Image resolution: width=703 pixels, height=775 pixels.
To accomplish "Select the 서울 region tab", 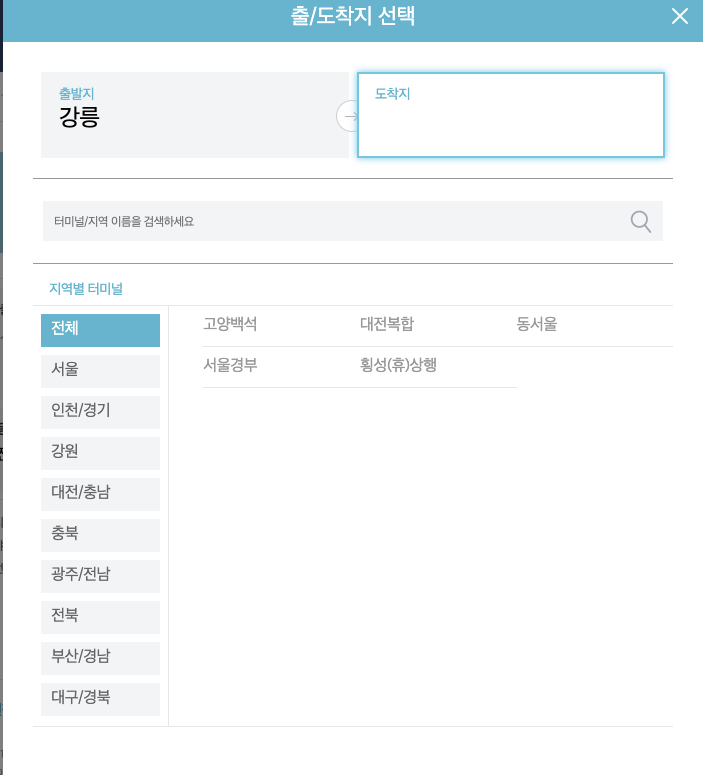I will click(100, 371).
